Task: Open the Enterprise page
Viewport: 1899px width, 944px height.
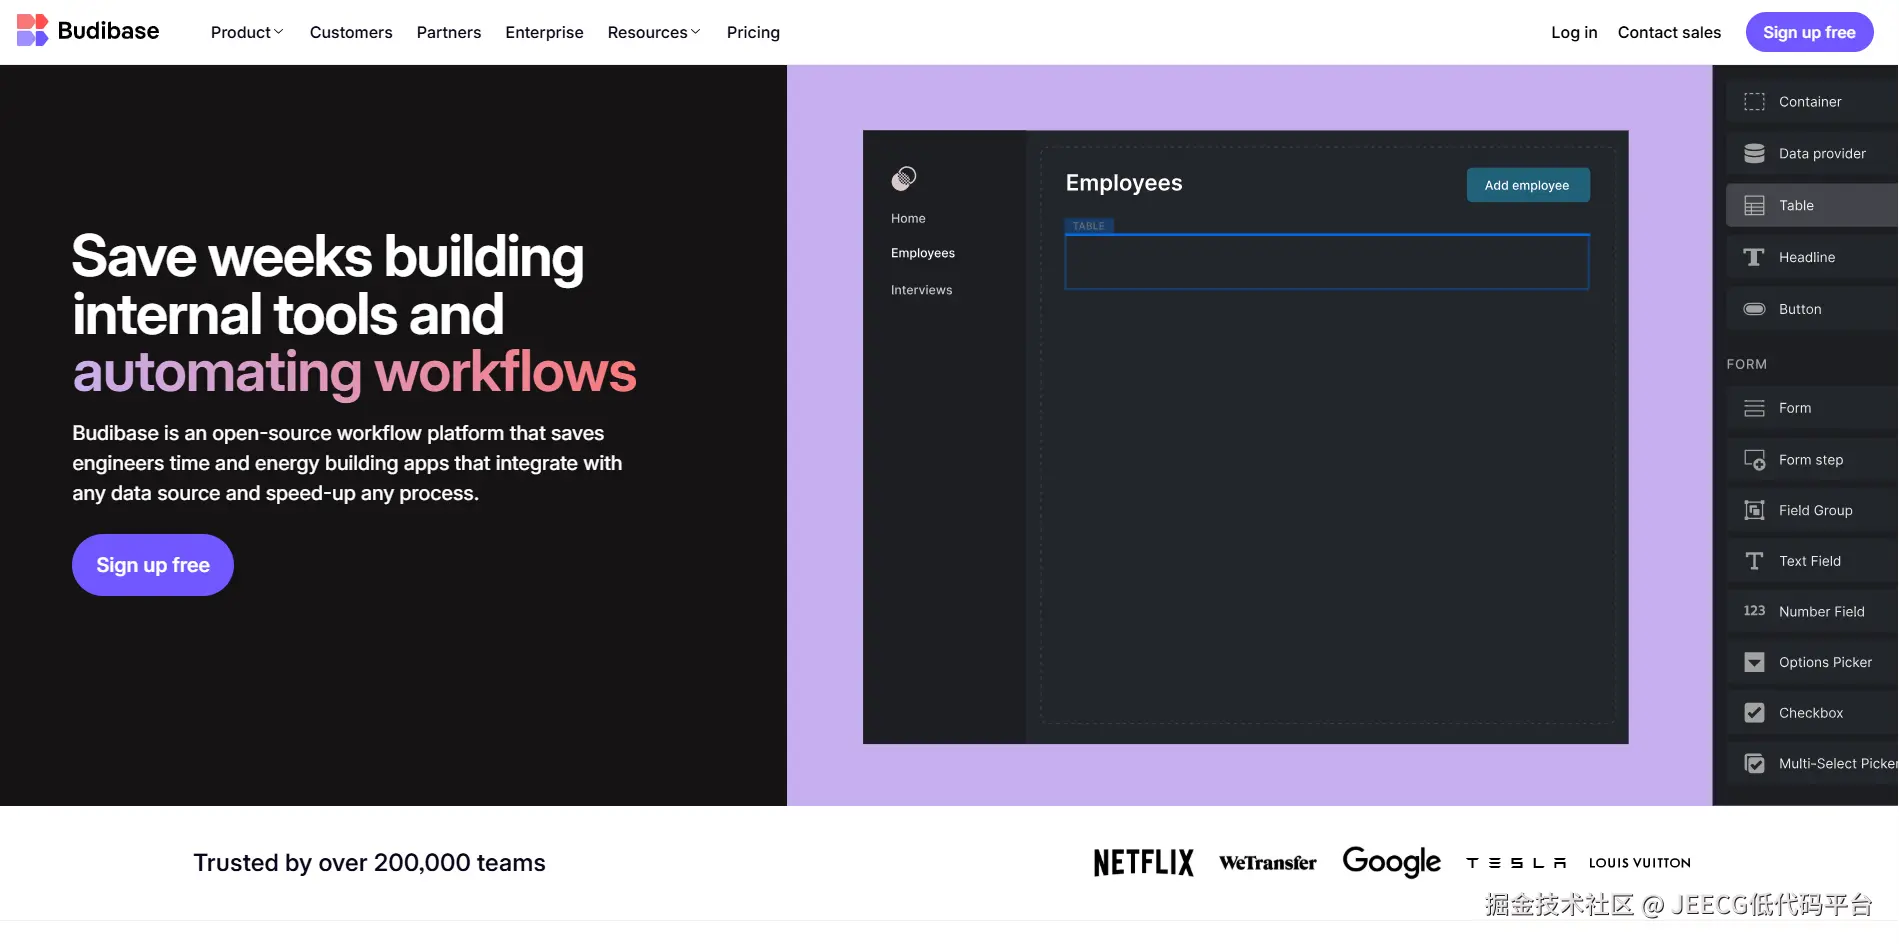Action: coord(544,32)
